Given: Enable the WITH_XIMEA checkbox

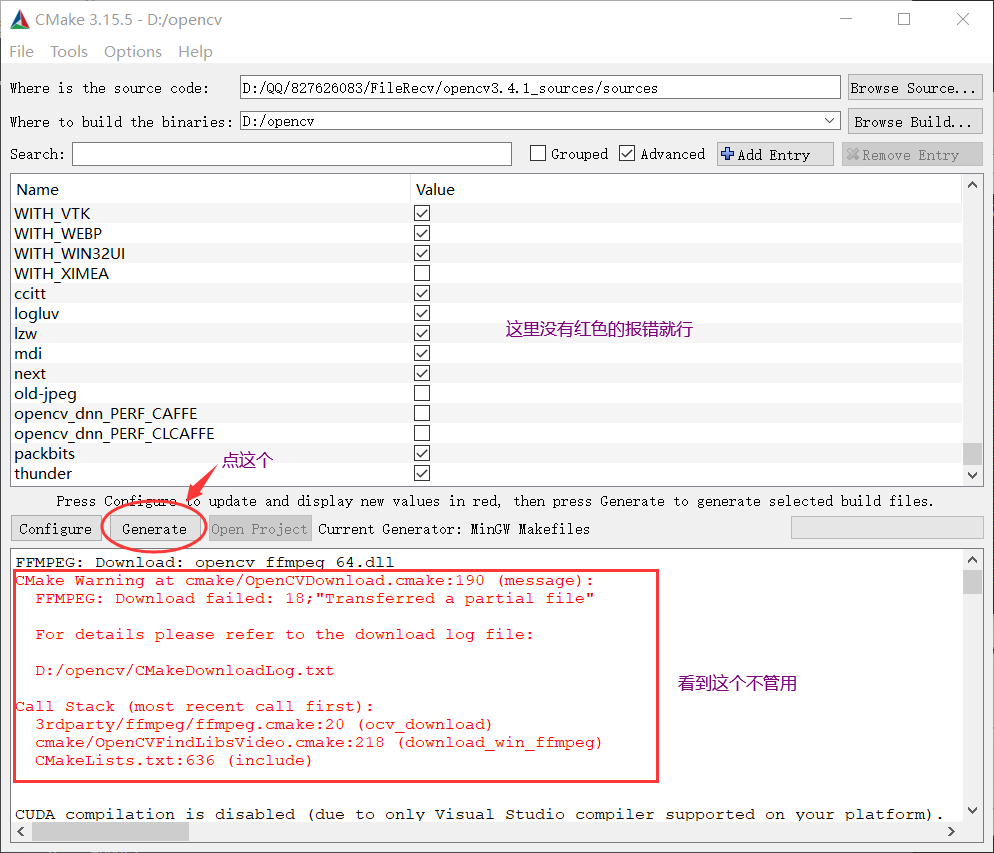Looking at the screenshot, I should 422,273.
